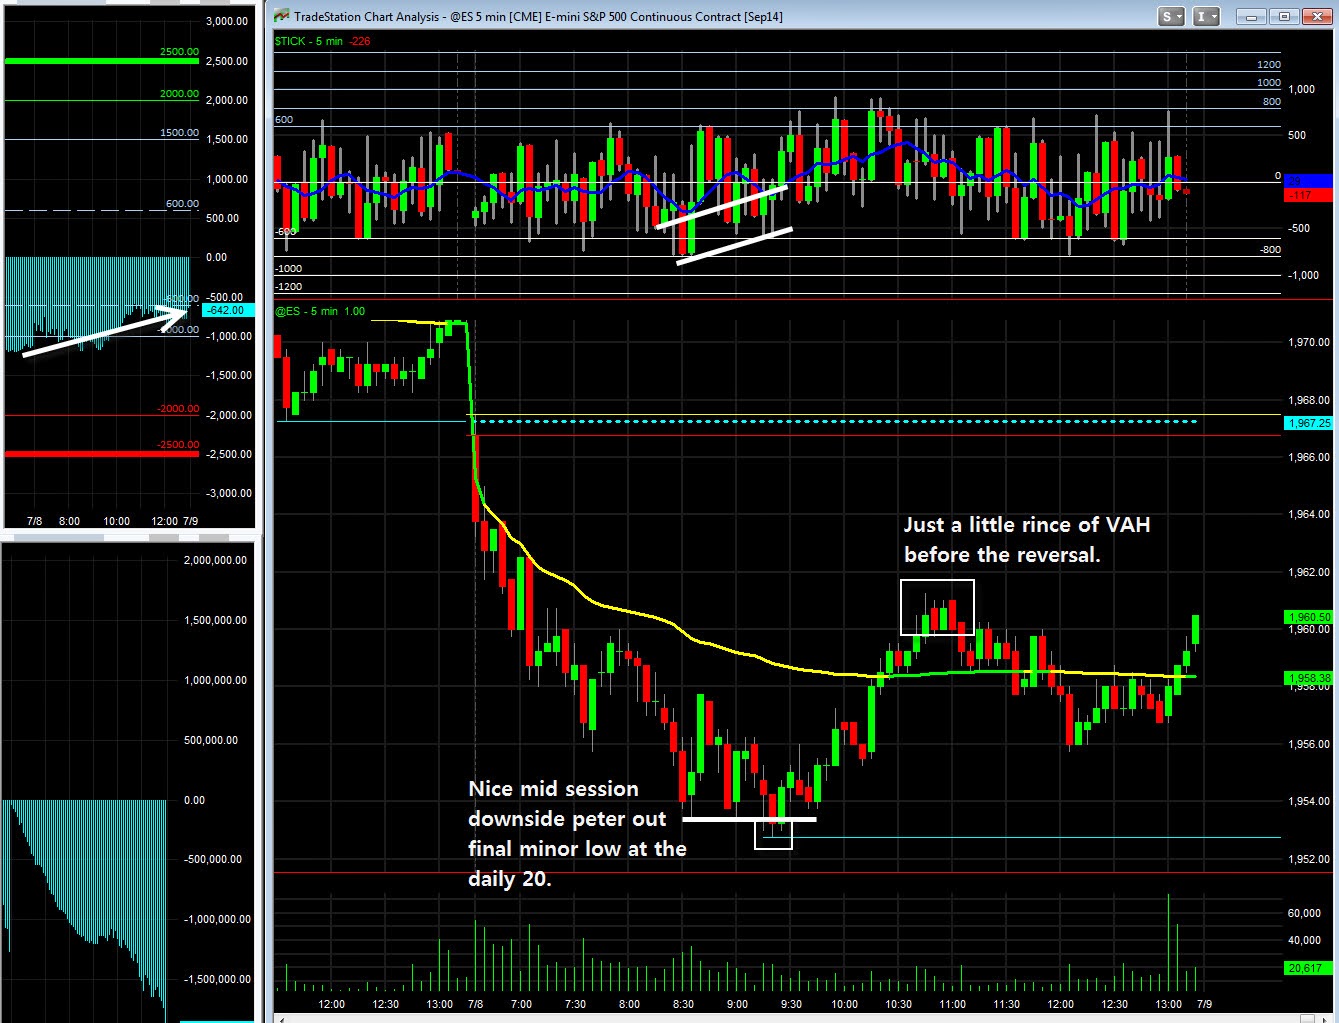Close the Chart Analysis window
The image size is (1339, 1023).
(x=1316, y=16)
